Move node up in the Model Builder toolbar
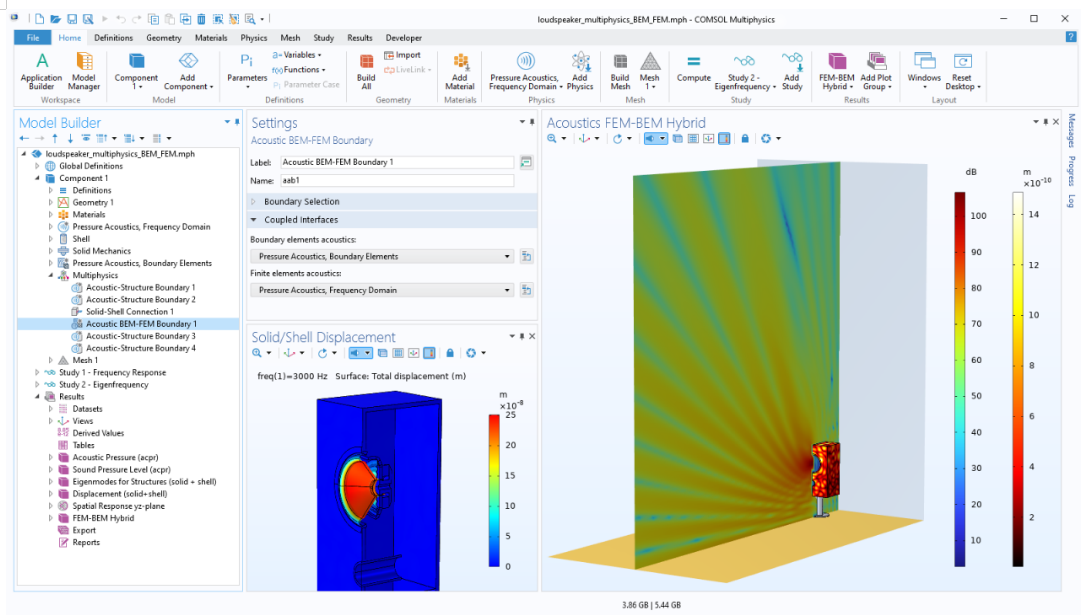 tap(55, 139)
